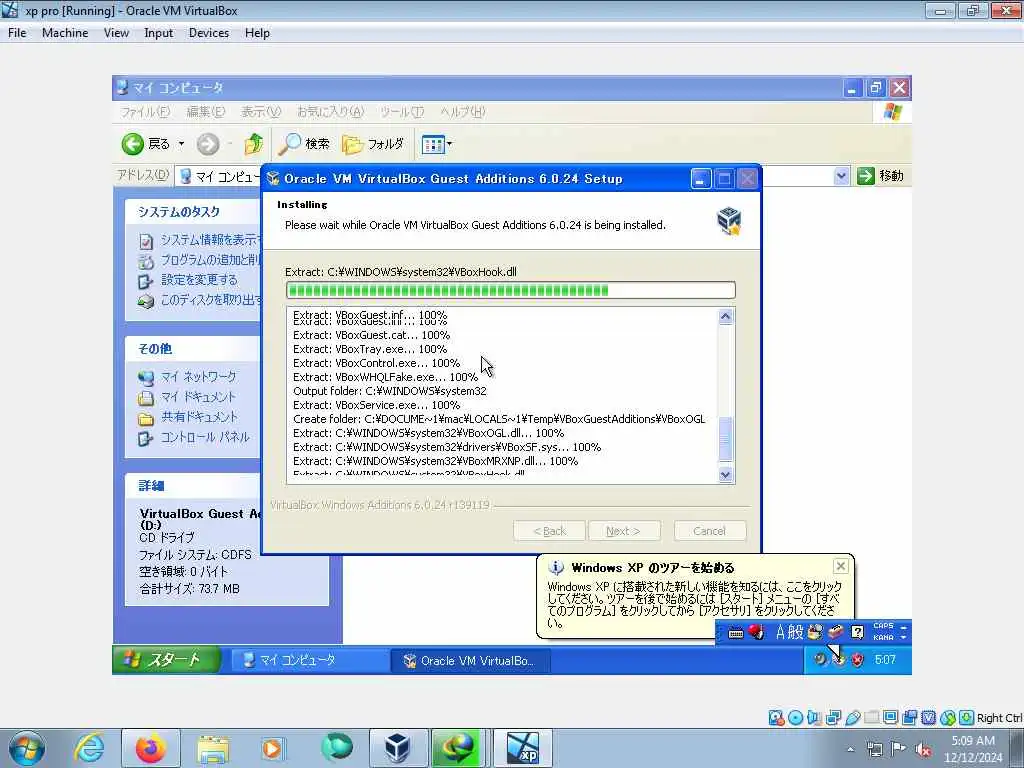
Task: Click log line 'Extract: VBoxService.exe... 100%'
Action: click(376, 405)
